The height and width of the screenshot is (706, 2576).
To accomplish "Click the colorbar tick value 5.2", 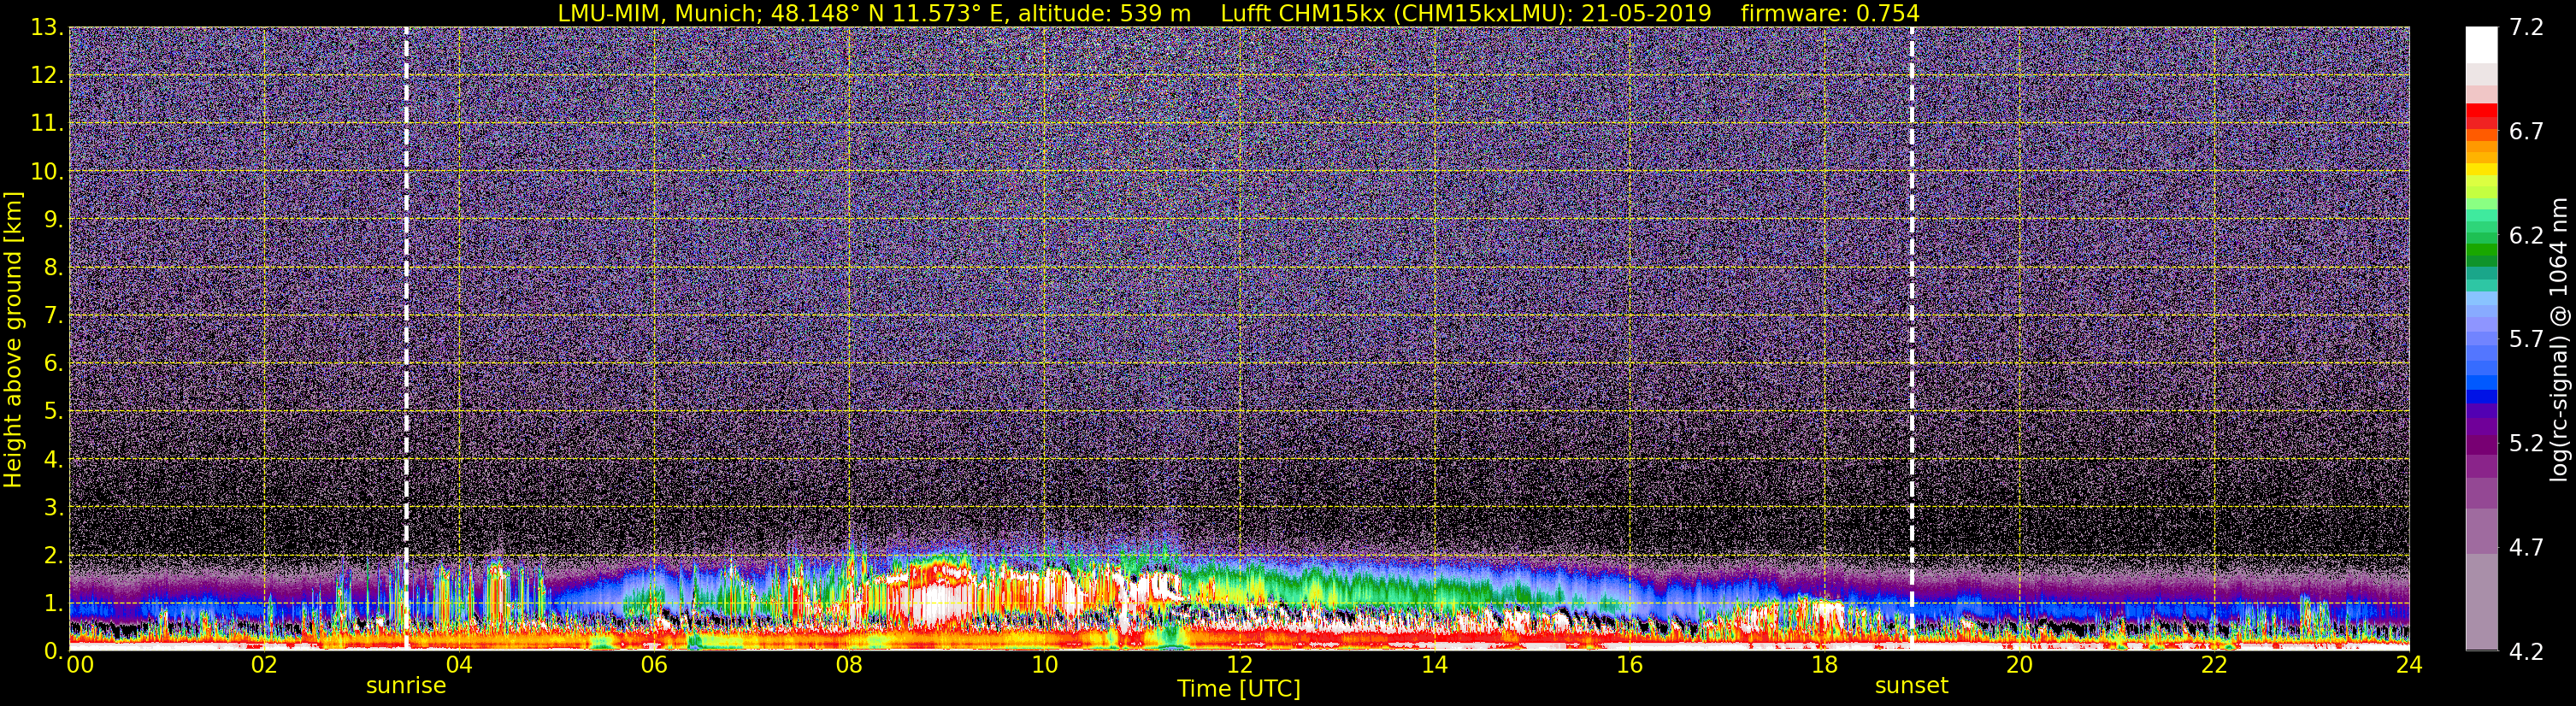I will pos(2526,443).
